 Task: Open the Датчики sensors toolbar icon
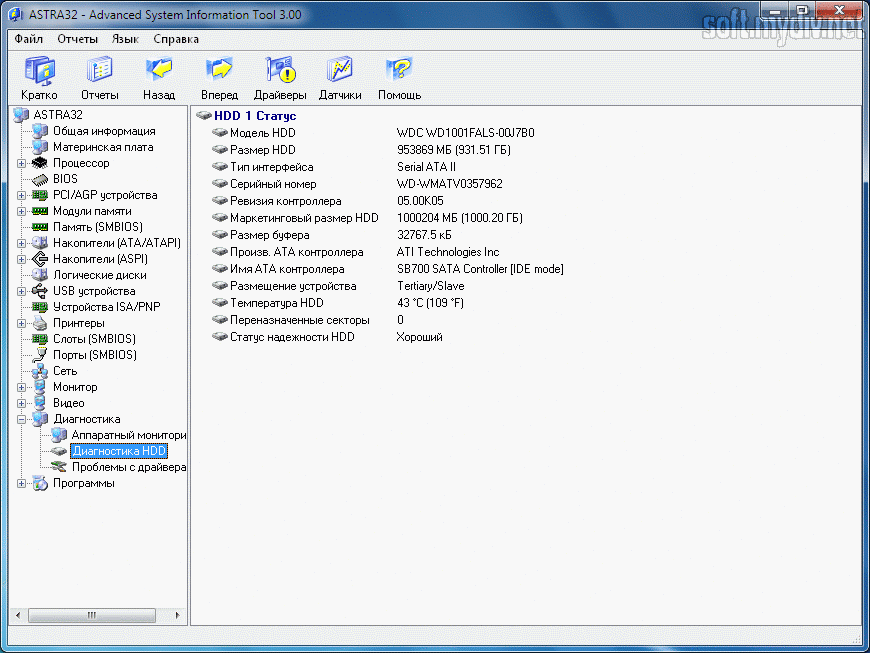click(x=340, y=70)
